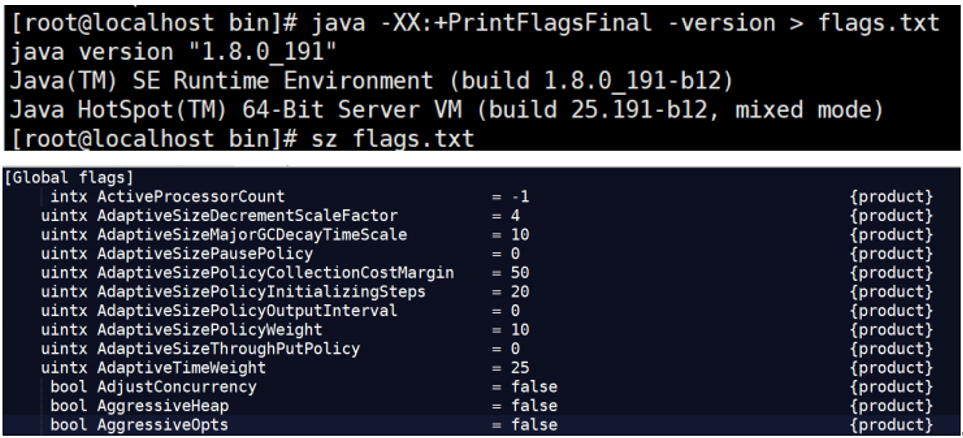Click the AdaptiveSizeThroughPutPolicy flag
Screen dimensions: 963x438
pyautogui.click(x=228, y=349)
